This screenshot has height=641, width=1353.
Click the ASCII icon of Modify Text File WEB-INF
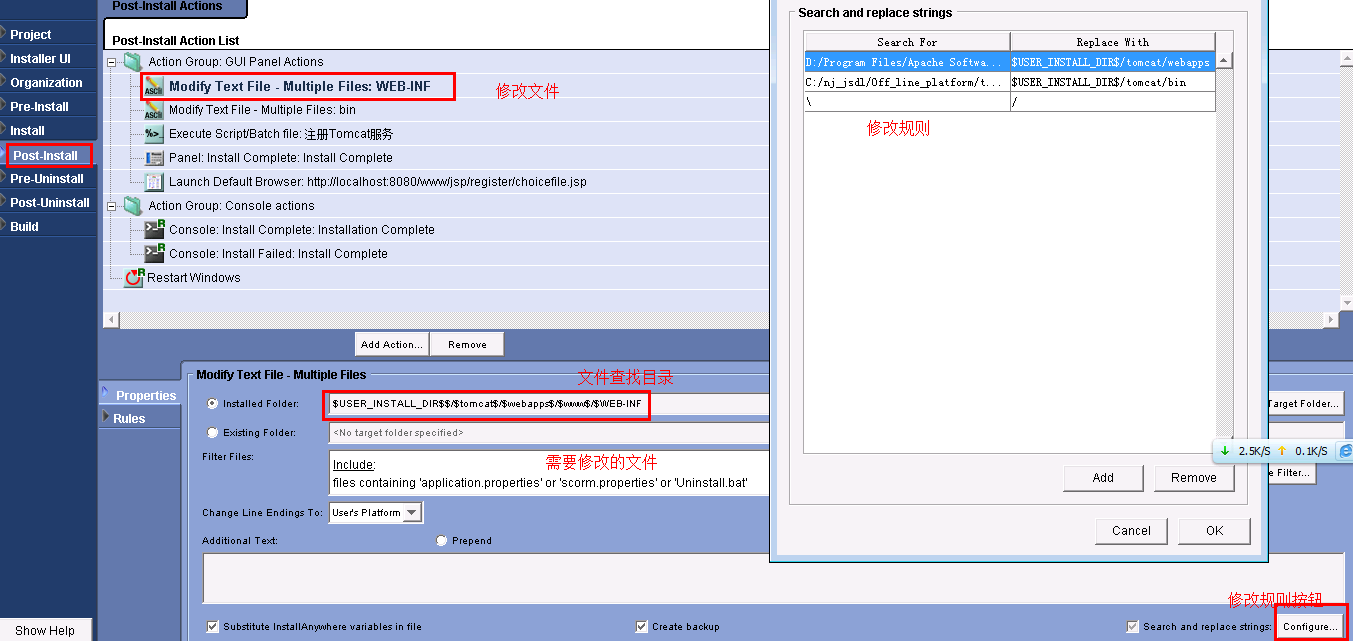point(154,86)
